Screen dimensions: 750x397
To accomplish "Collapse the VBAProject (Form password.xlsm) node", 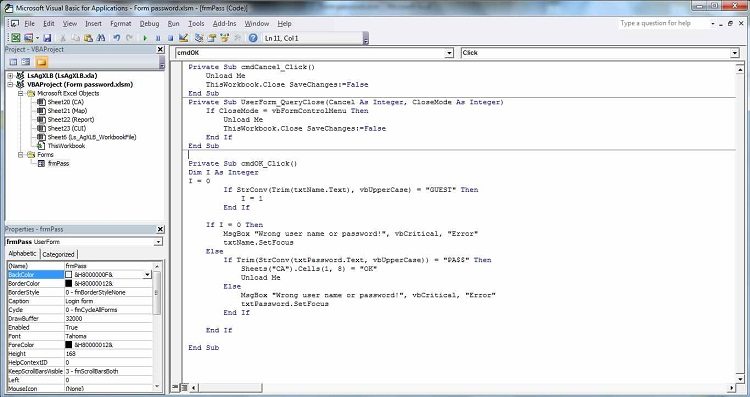I will coord(10,84).
